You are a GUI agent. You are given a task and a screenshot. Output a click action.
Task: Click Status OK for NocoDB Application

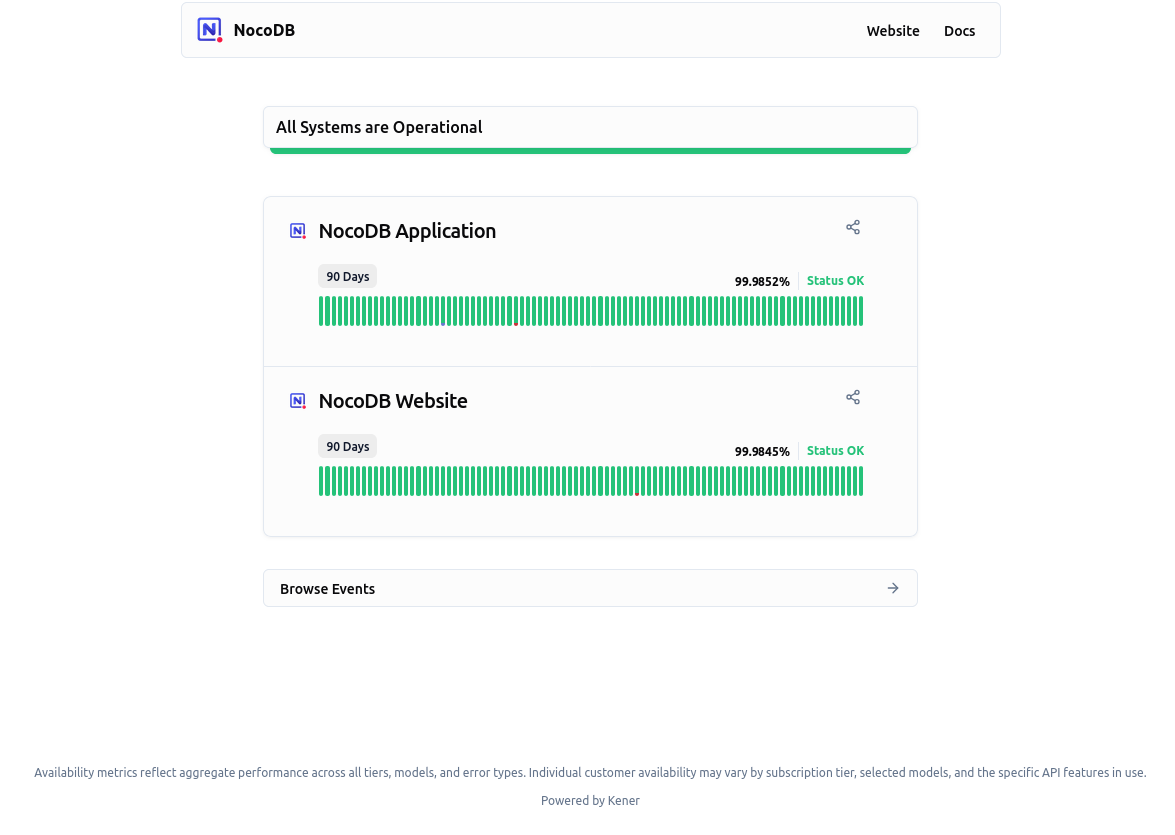(835, 281)
